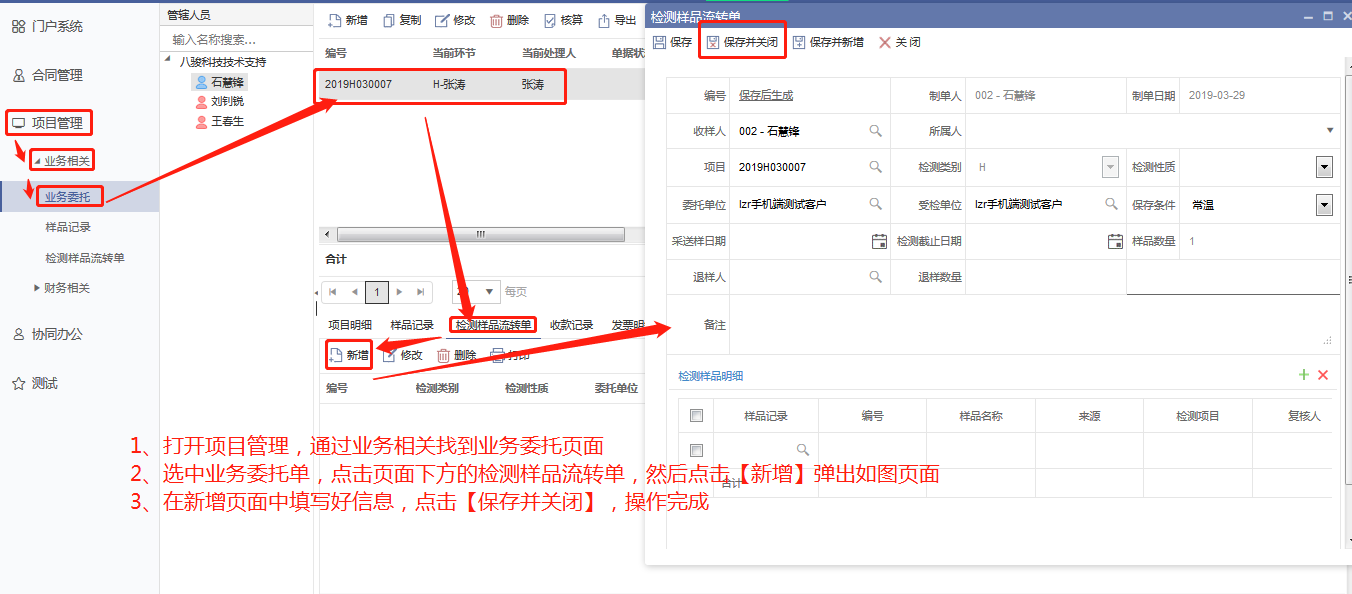Switch to the 检测样品流转单 tab
The height and width of the screenshot is (594, 1352).
coord(493,325)
